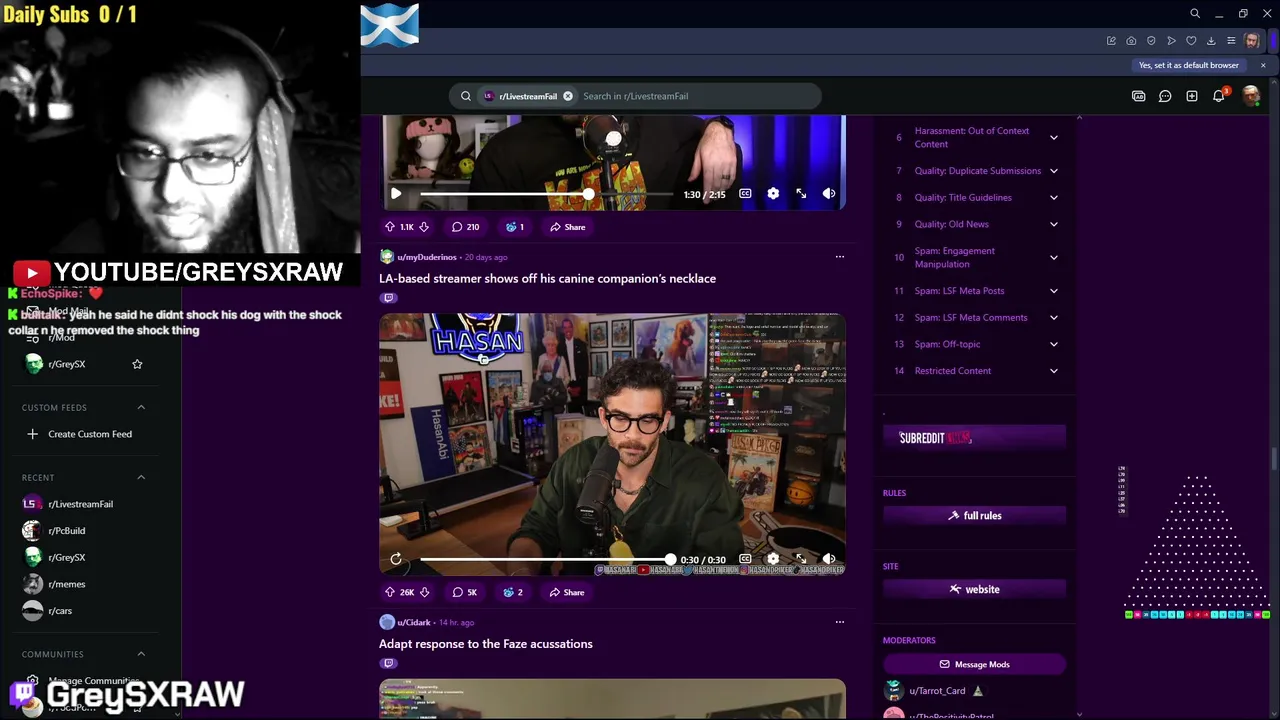Remove the r/LivestreamFail search filter chip
1280x720 pixels.
[568, 96]
